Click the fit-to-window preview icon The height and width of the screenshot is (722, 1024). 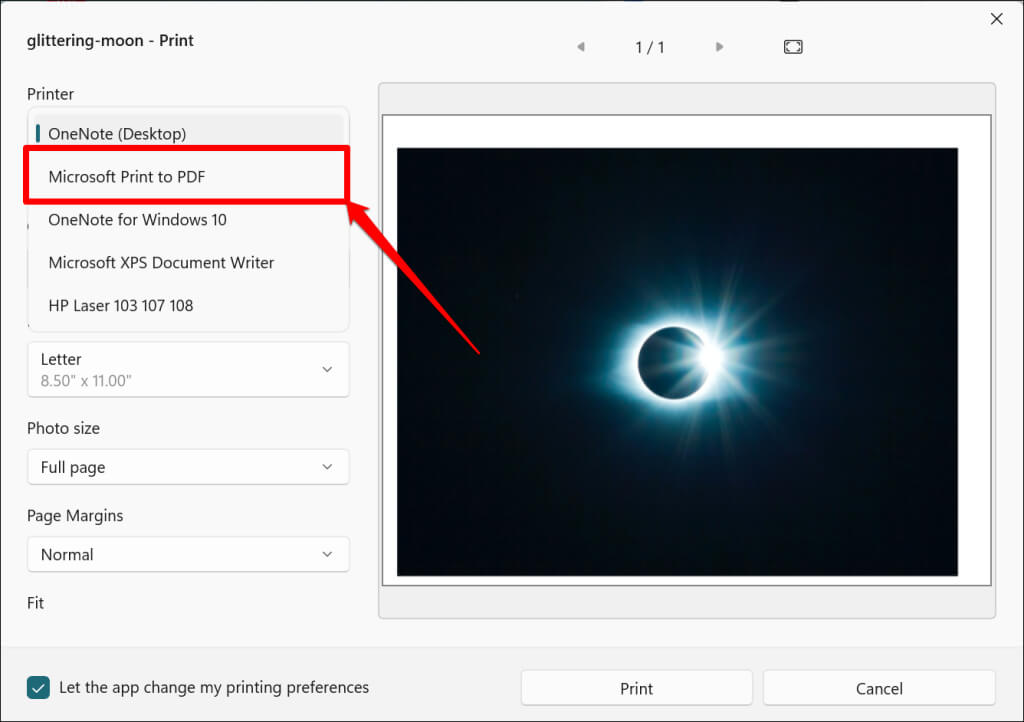pos(793,47)
